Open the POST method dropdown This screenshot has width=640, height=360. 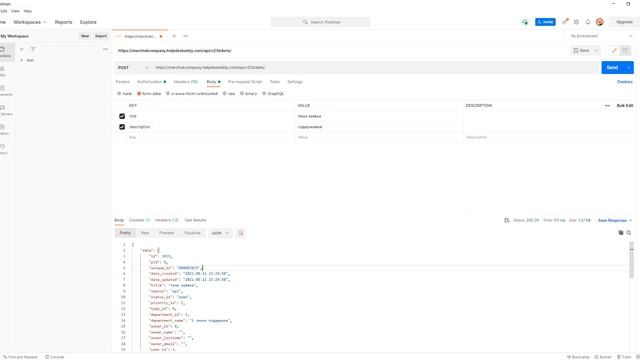coord(133,68)
